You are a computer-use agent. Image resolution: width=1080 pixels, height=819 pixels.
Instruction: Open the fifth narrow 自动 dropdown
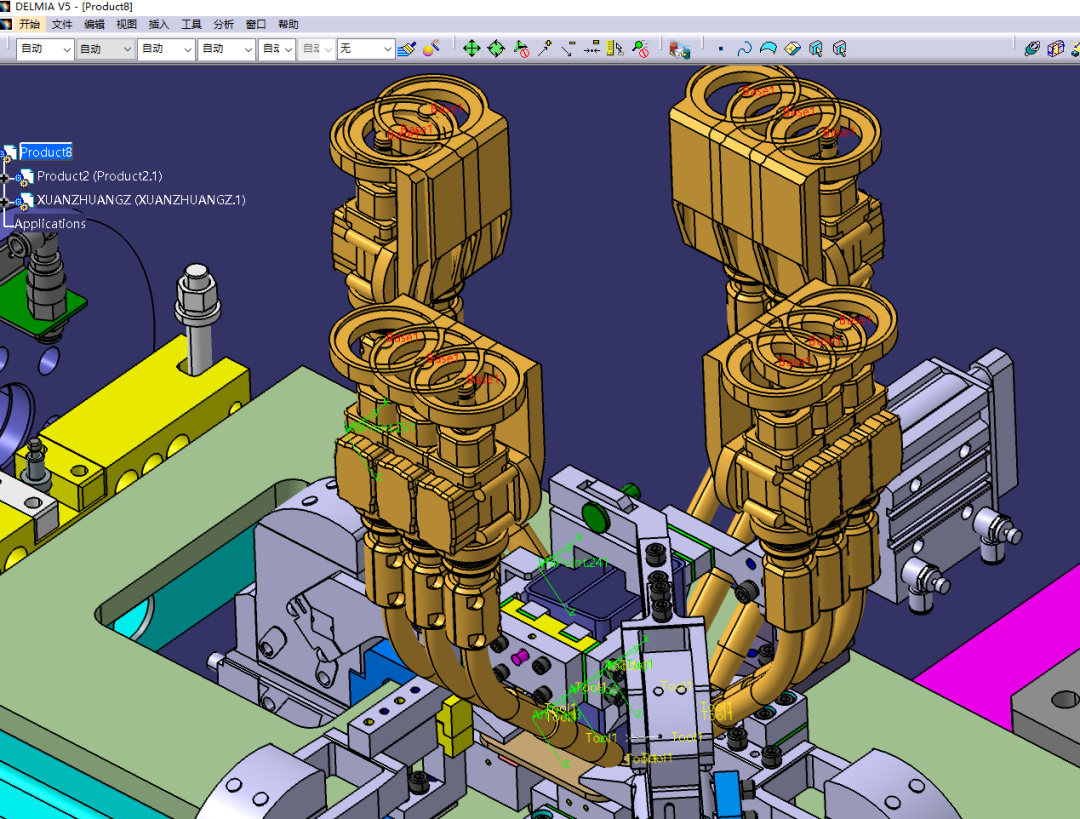(277, 49)
